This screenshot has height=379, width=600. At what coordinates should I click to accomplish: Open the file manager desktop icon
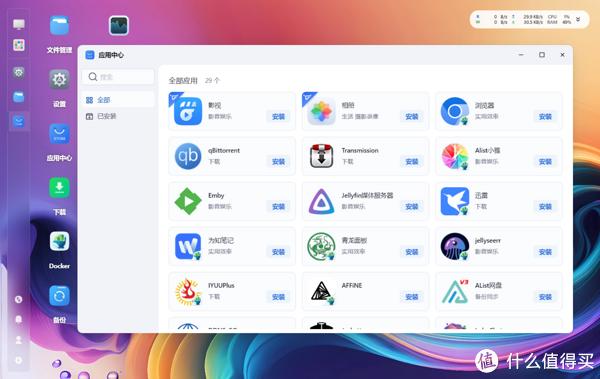tap(59, 26)
